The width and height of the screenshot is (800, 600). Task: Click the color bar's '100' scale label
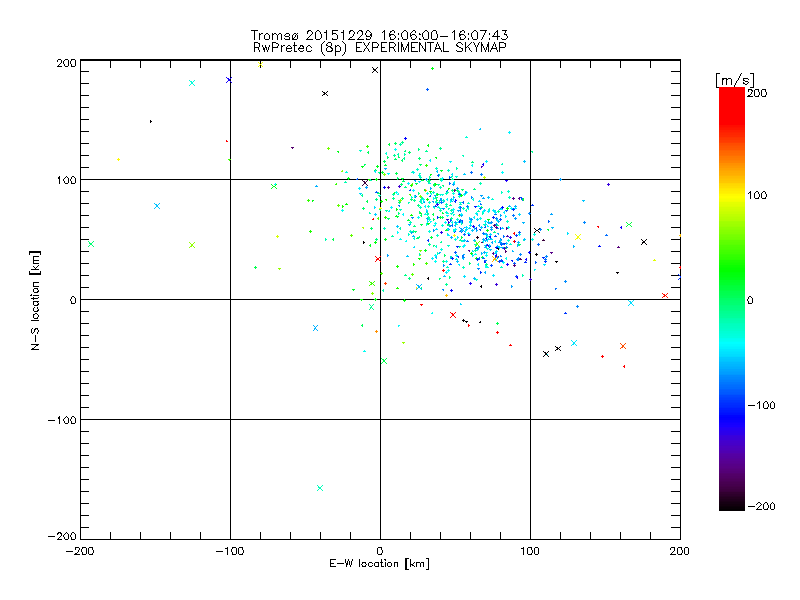(757, 195)
